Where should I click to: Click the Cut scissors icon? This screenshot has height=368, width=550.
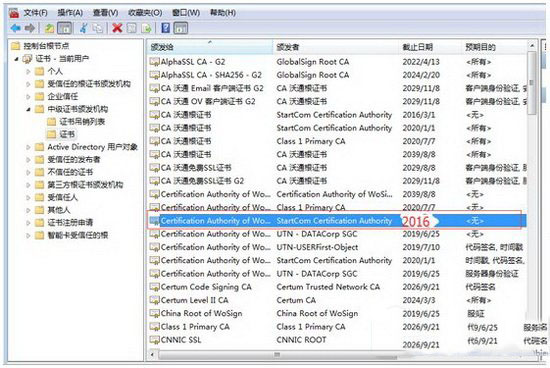click(83, 28)
